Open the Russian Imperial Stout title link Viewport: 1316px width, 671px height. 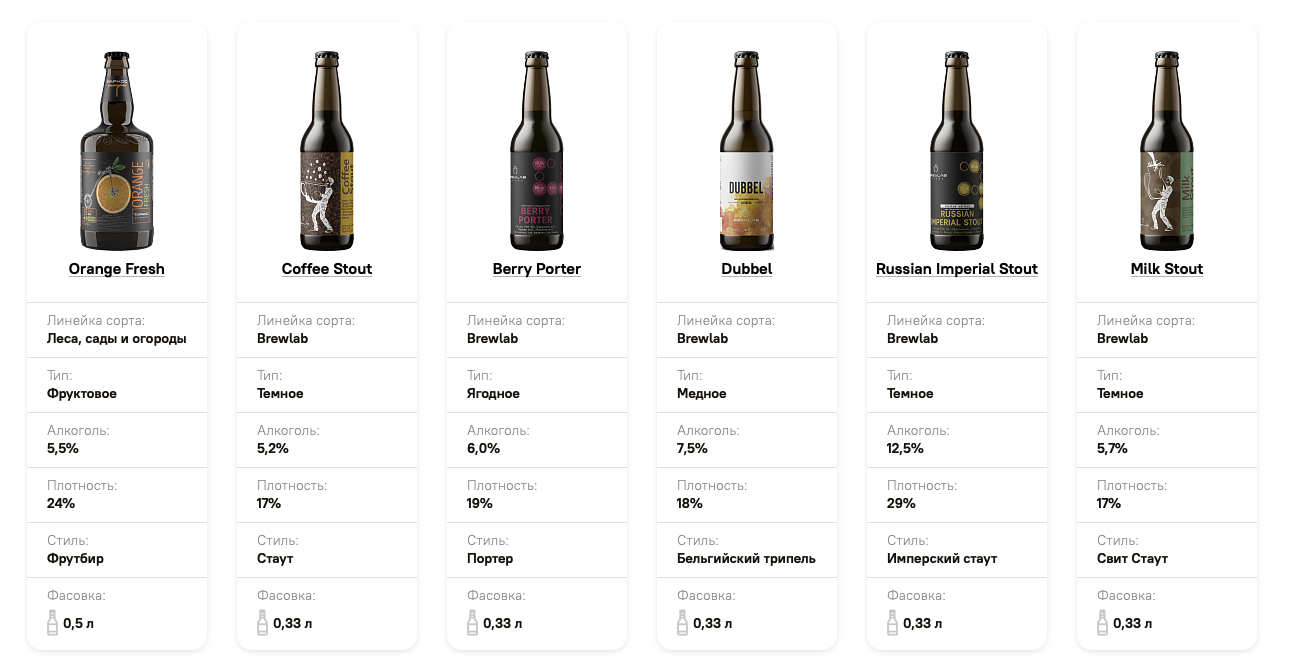pyautogui.click(x=957, y=269)
